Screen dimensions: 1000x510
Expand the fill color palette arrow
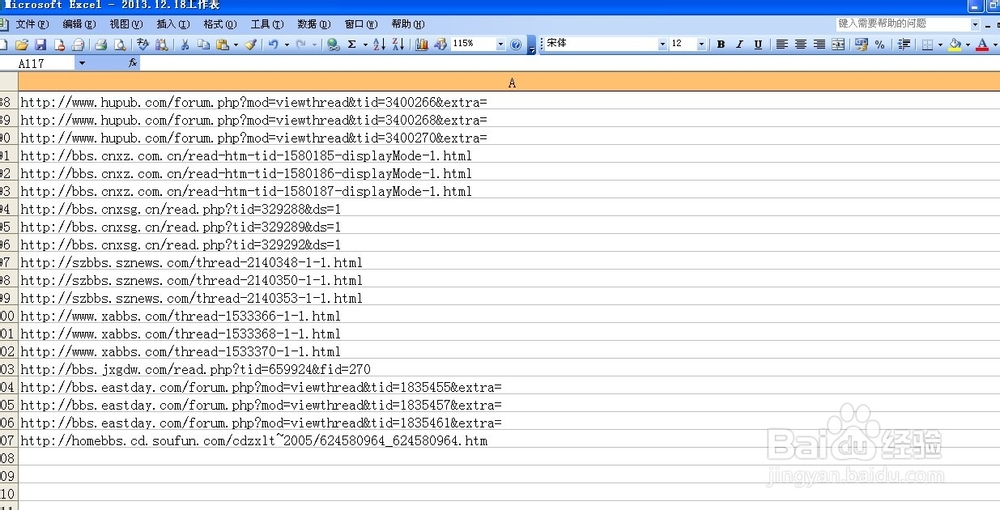coord(967,45)
